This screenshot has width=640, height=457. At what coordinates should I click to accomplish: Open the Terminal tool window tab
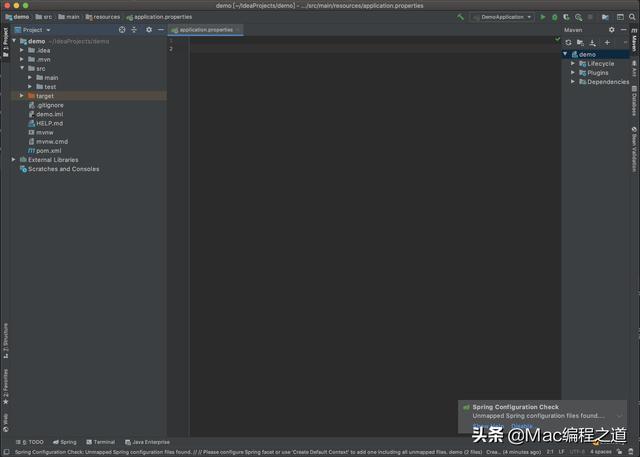pyautogui.click(x=100, y=442)
